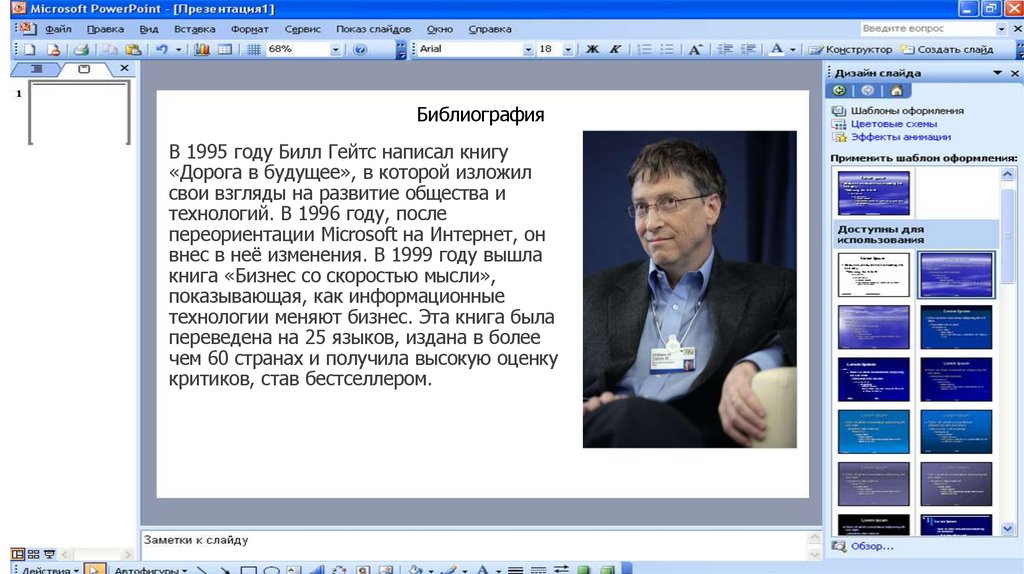This screenshot has width=1024, height=574.
Task: Open the Введите вопрос dropdown arrow
Action: pos(1001,29)
